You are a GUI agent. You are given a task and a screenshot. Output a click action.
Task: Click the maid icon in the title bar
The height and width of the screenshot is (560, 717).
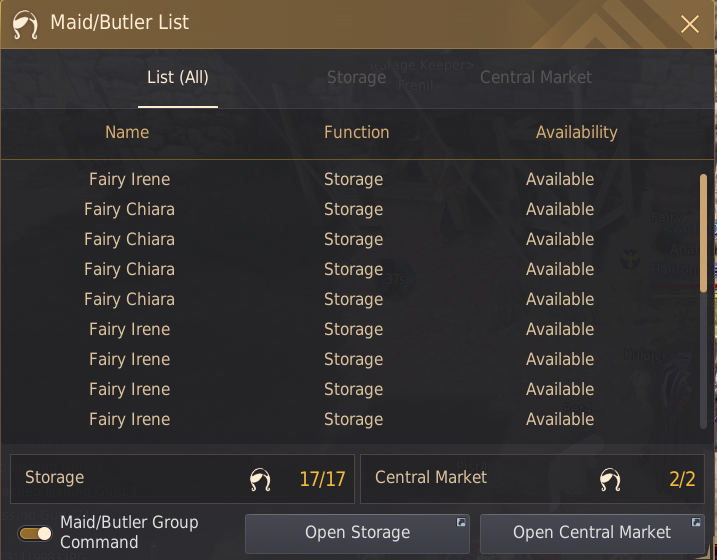pyautogui.click(x=25, y=24)
